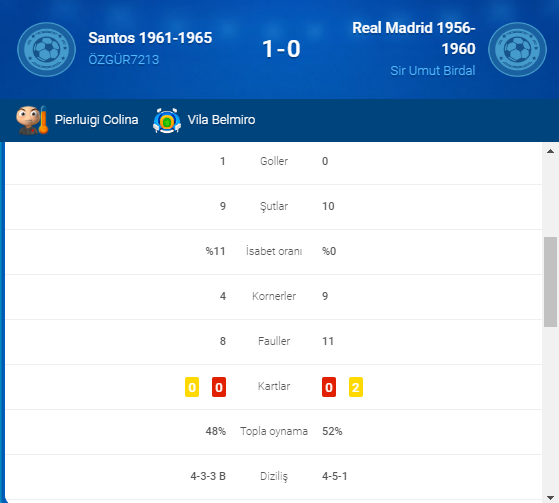The image size is (559, 503).
Task: Click the Santos 1961-1965 team name
Action: click(x=150, y=38)
